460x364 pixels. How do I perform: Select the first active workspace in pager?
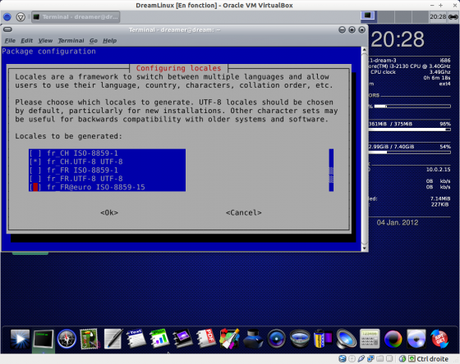(368, 17)
